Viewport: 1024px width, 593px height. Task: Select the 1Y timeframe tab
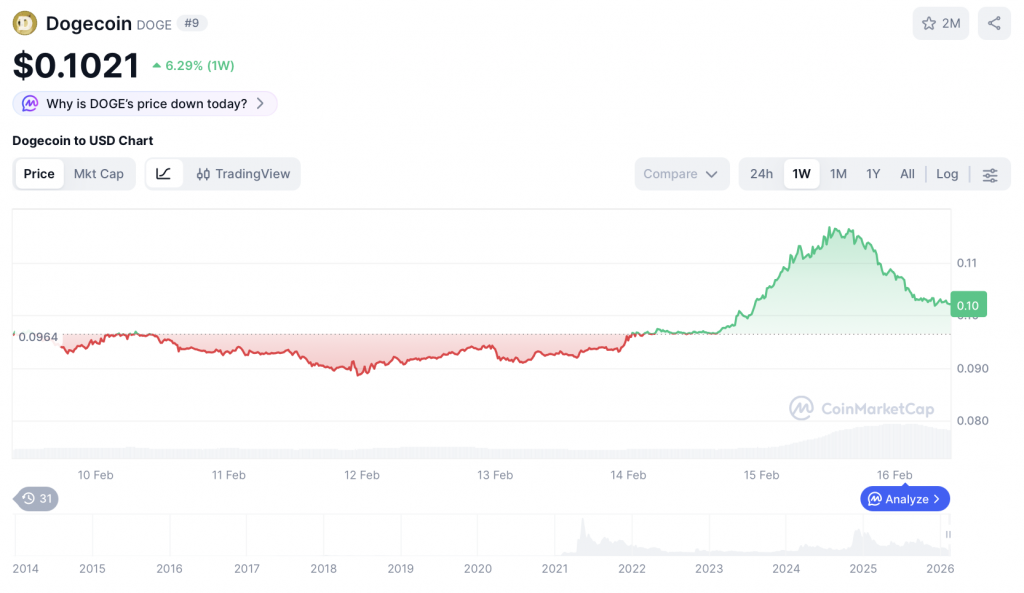[x=871, y=173]
